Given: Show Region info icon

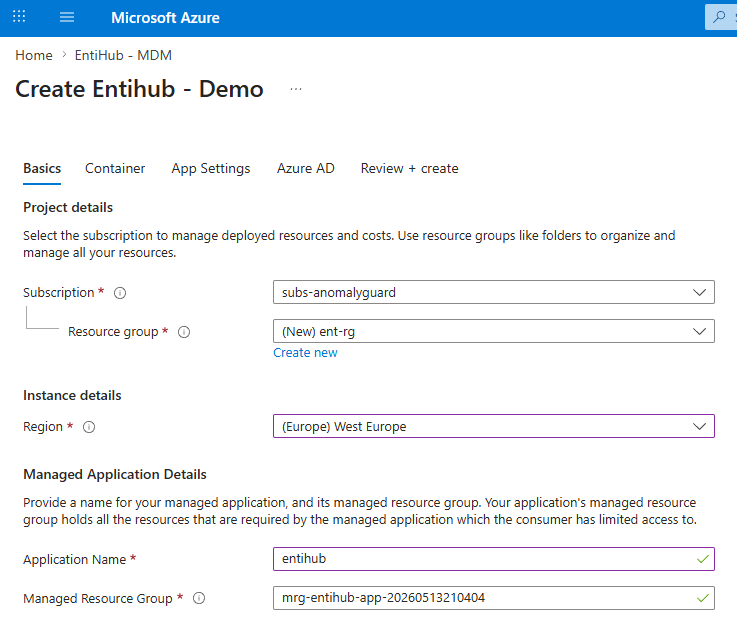Looking at the screenshot, I should pyautogui.click(x=89, y=427).
